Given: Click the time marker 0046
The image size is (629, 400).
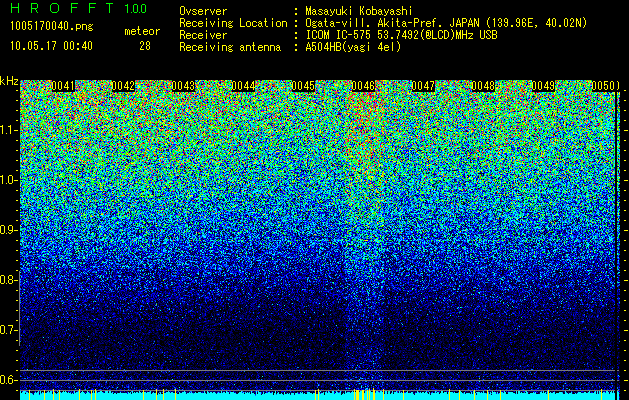Looking at the screenshot, I should pyautogui.click(x=363, y=86).
